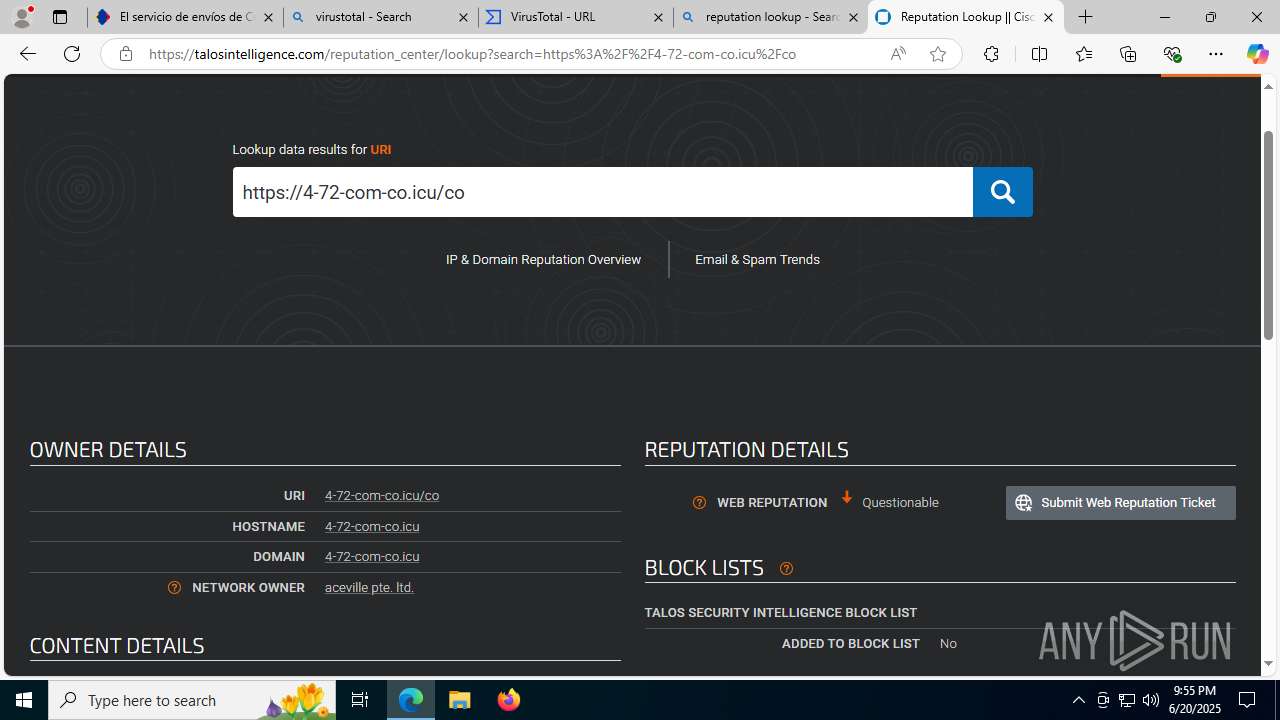Click the Questionable reputation text
The width and height of the screenshot is (1280, 720).
tap(900, 503)
